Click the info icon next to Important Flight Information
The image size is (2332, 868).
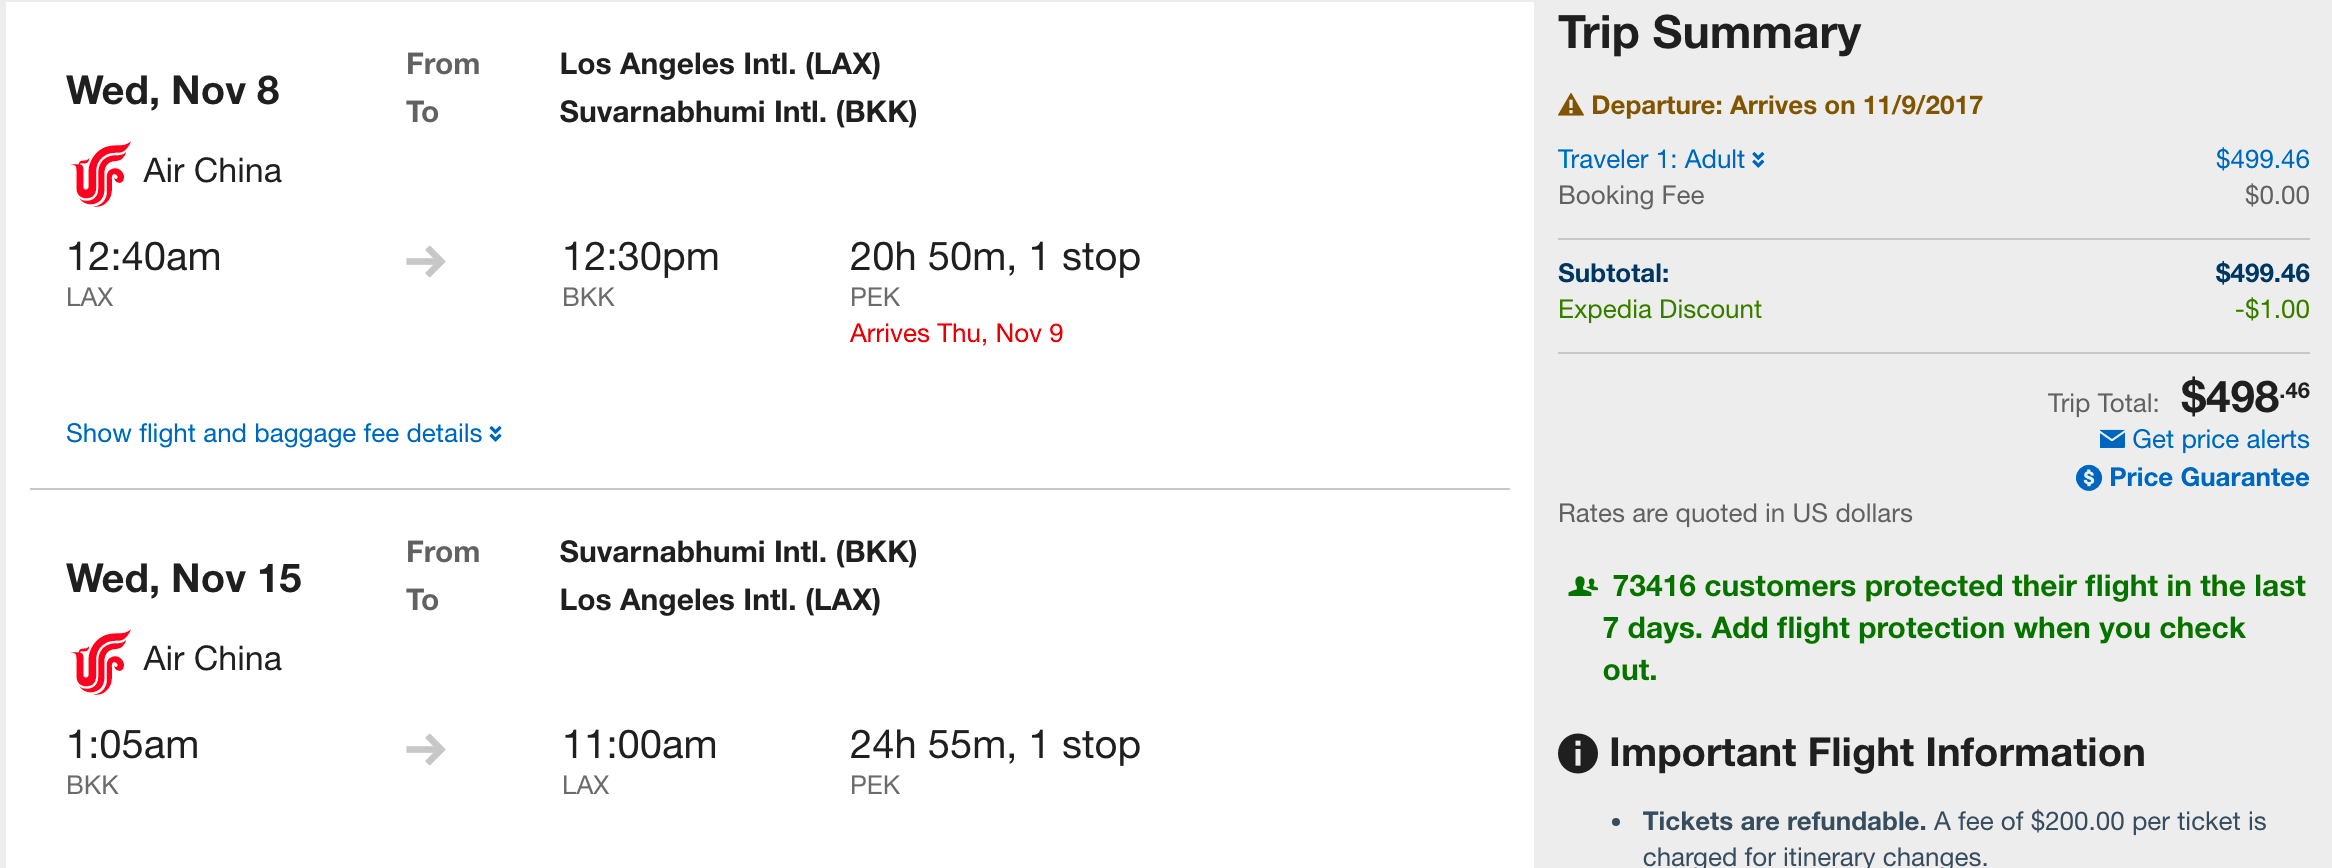[x=1578, y=753]
